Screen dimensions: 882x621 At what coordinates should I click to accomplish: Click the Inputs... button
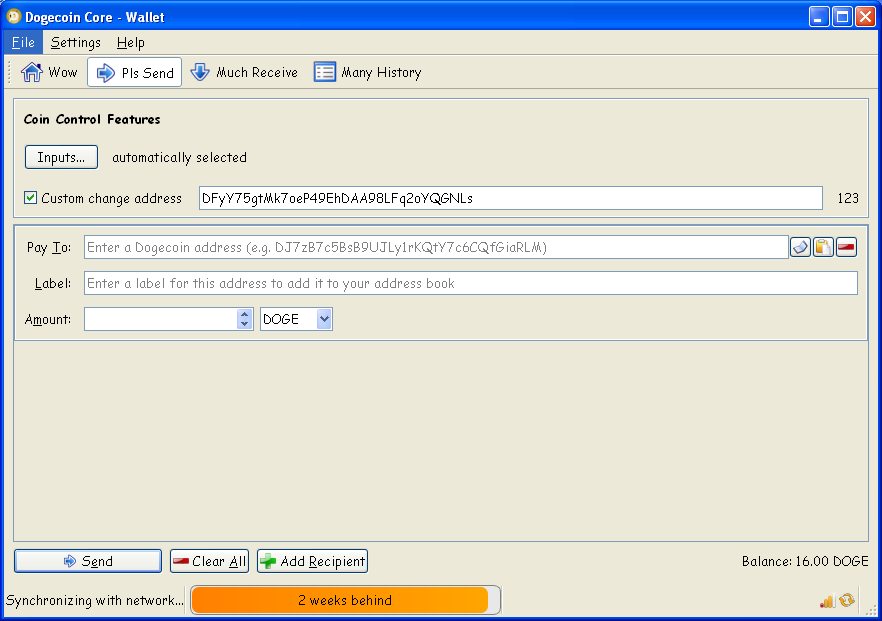tap(61, 157)
